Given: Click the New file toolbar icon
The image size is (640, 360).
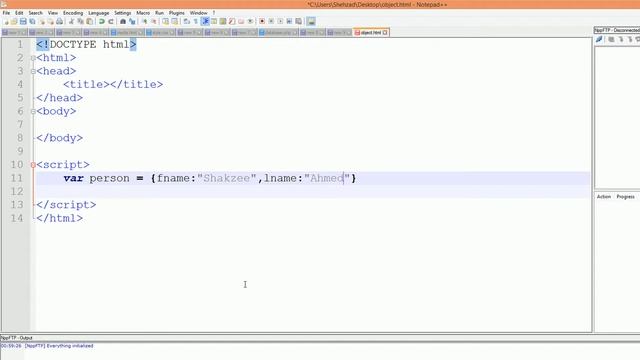Looking at the screenshot, I should click(6, 21).
